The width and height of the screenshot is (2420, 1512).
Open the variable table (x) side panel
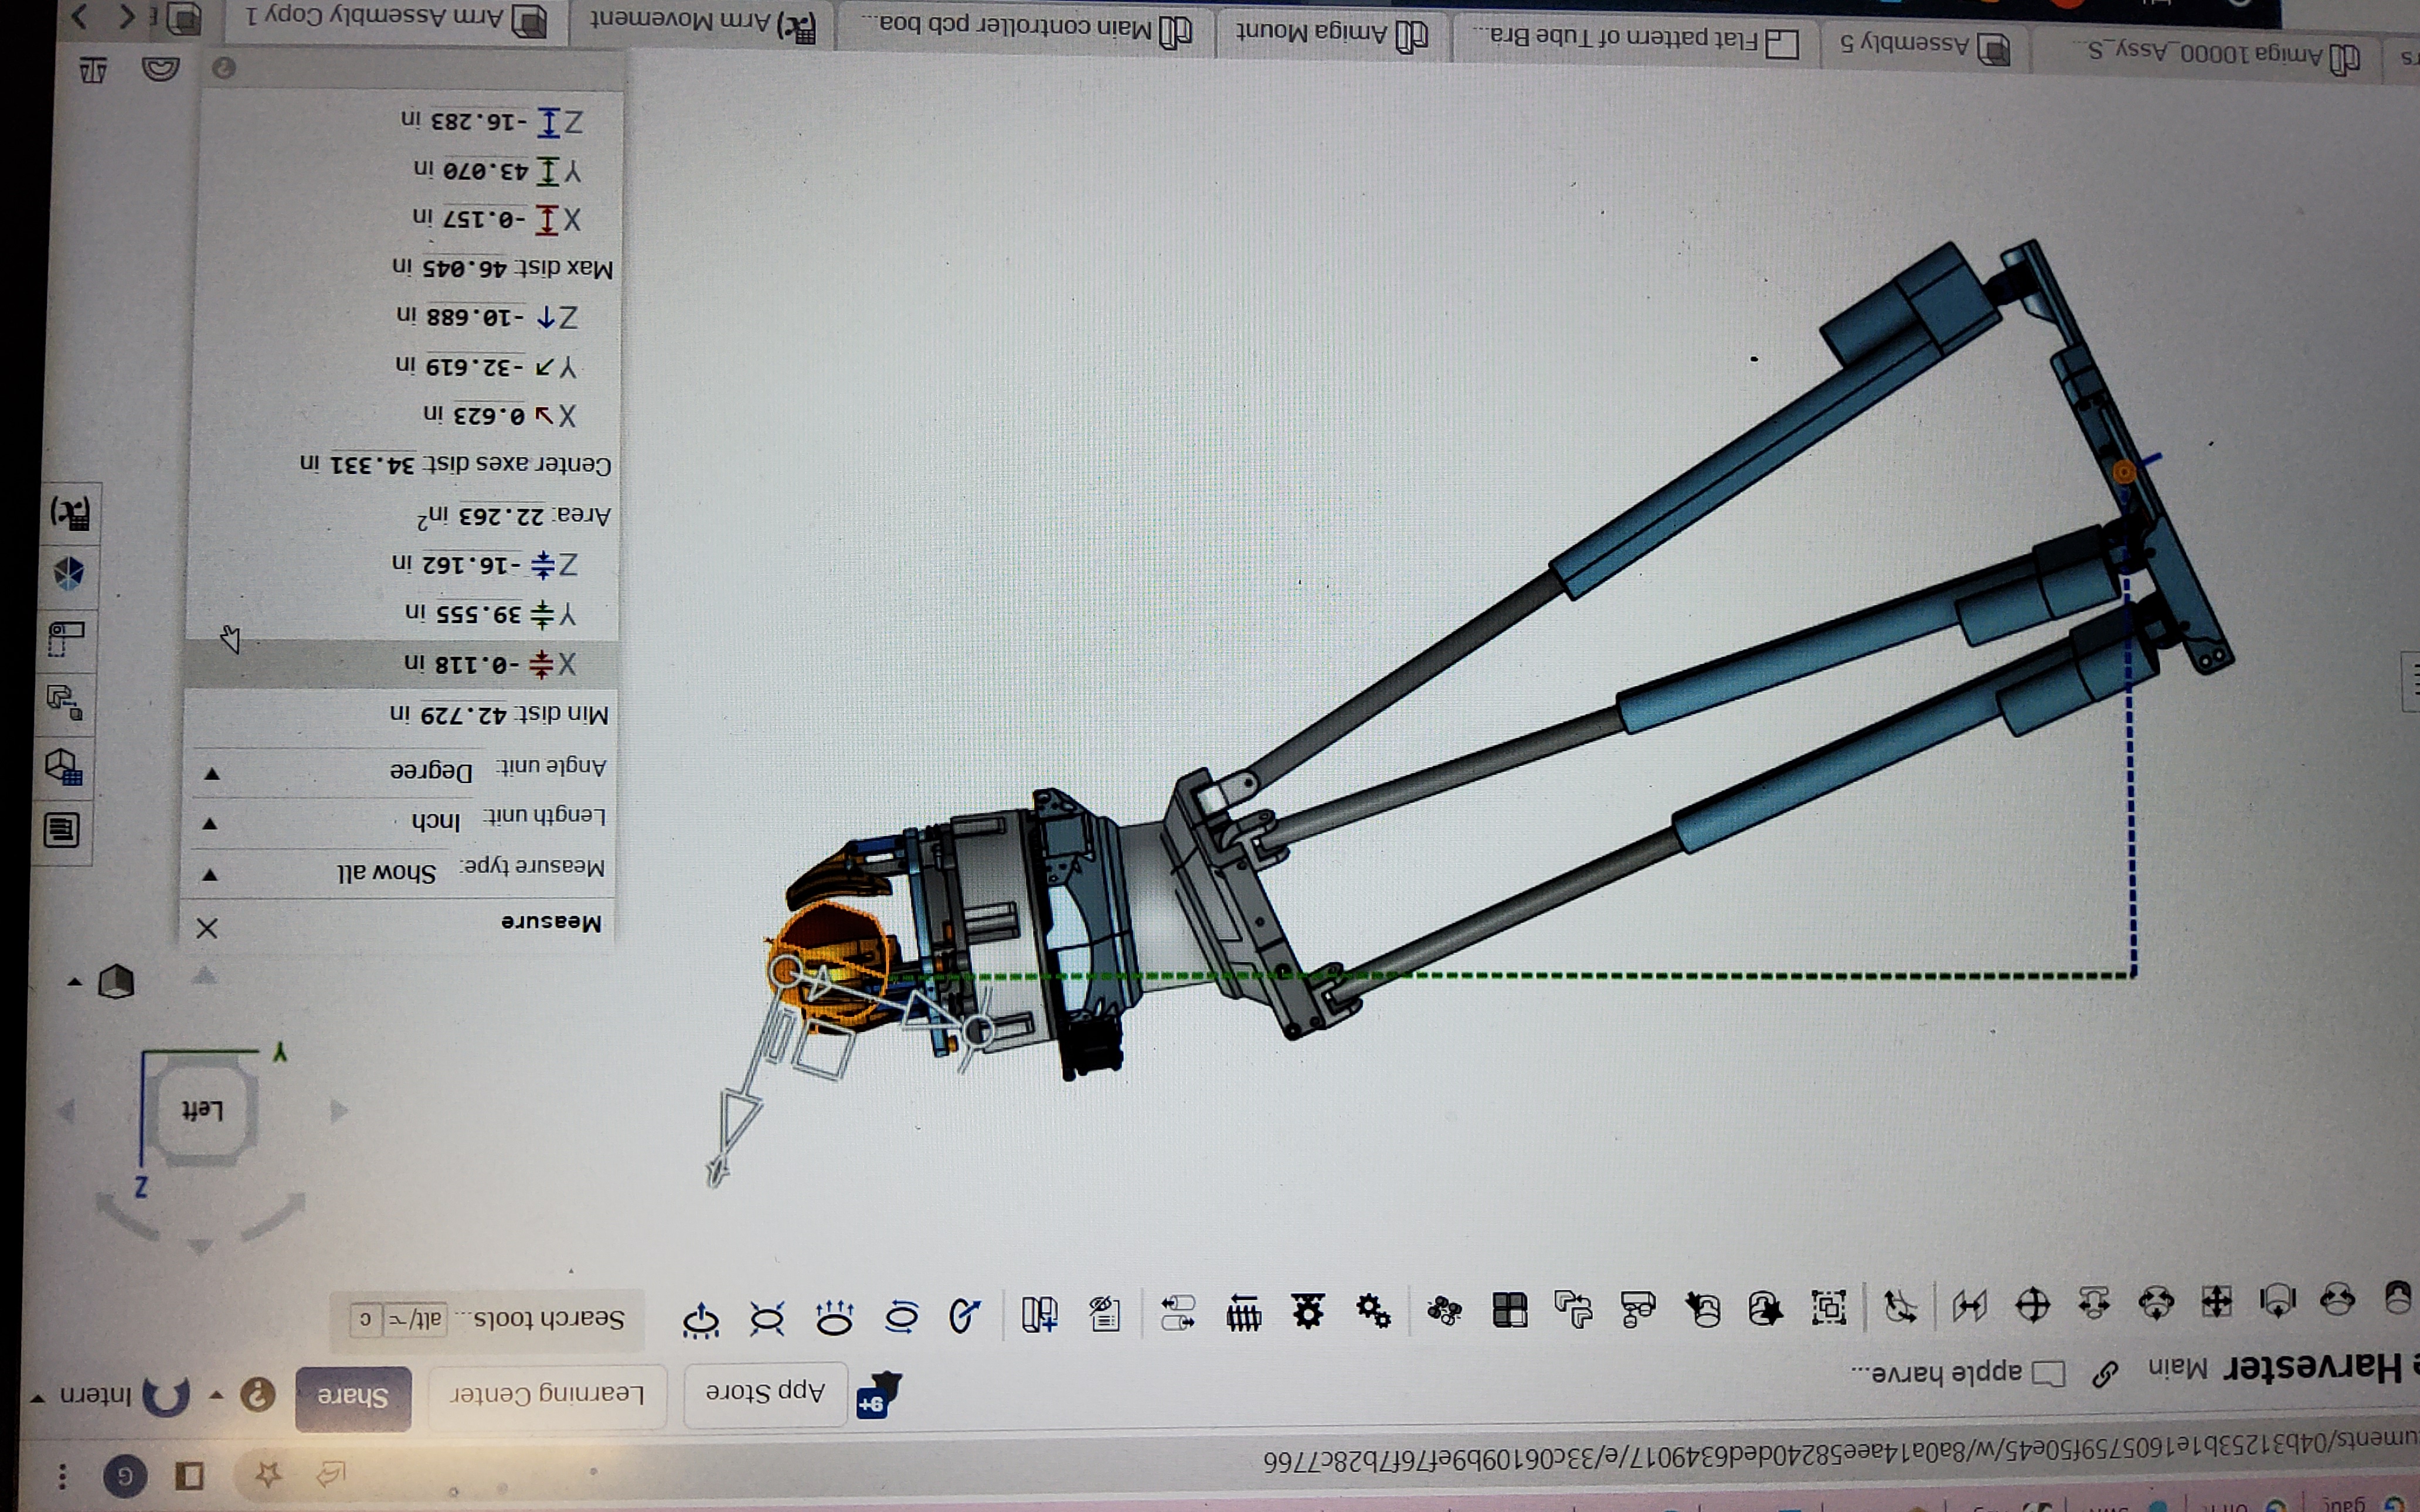tap(70, 513)
